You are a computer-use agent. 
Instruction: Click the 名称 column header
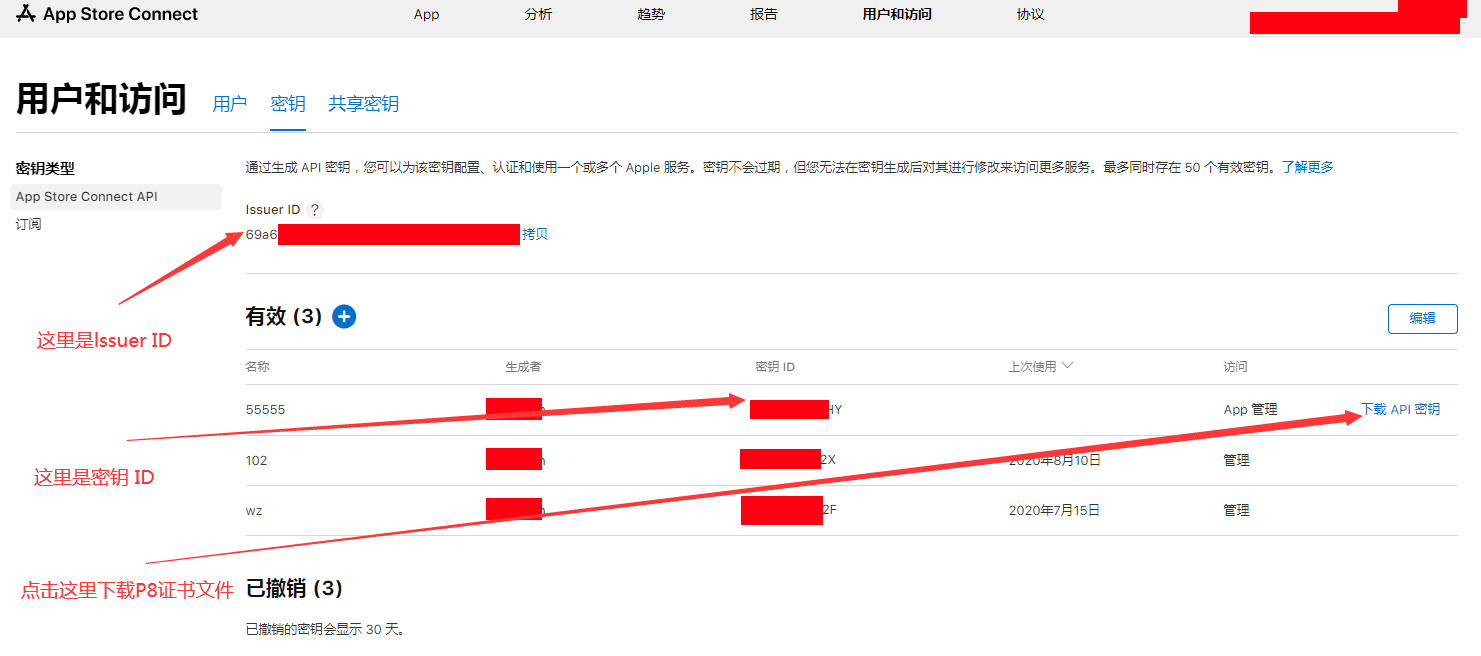(258, 367)
